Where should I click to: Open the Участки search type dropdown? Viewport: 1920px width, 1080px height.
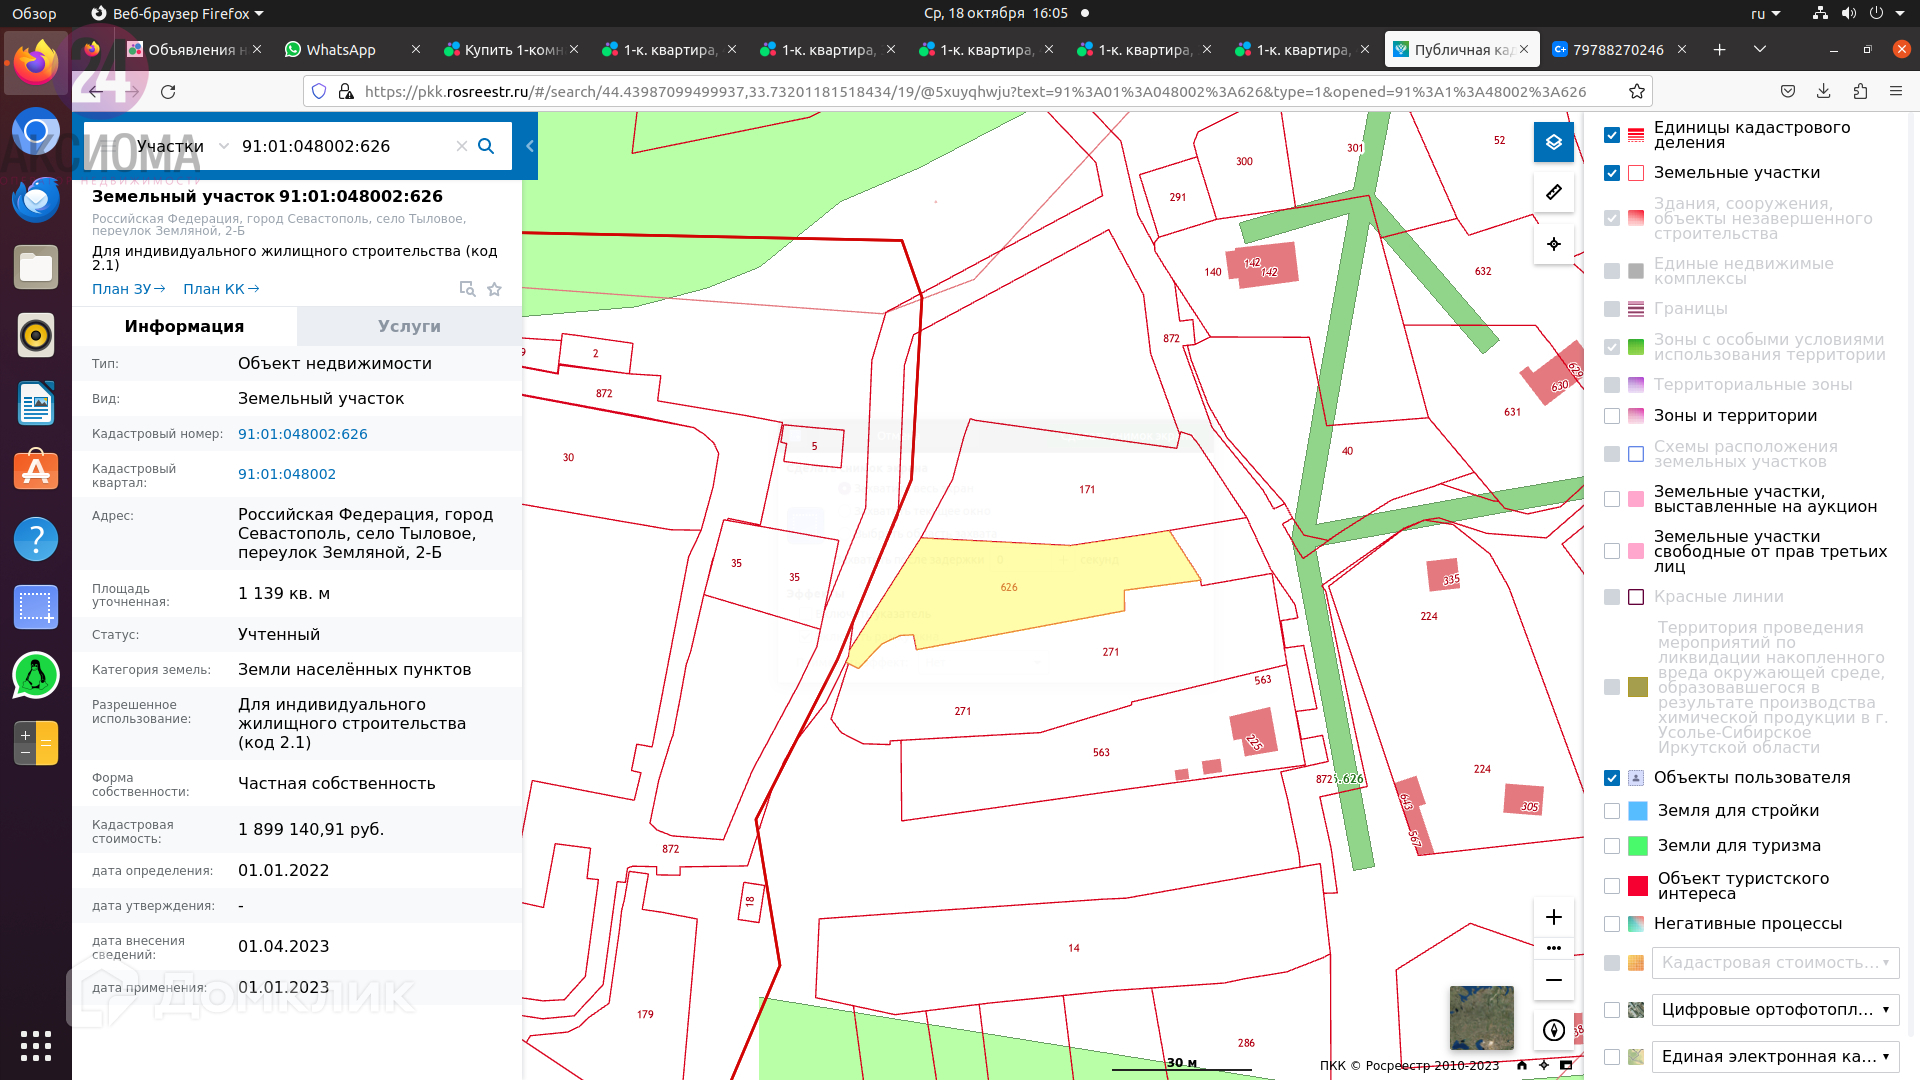[x=182, y=146]
